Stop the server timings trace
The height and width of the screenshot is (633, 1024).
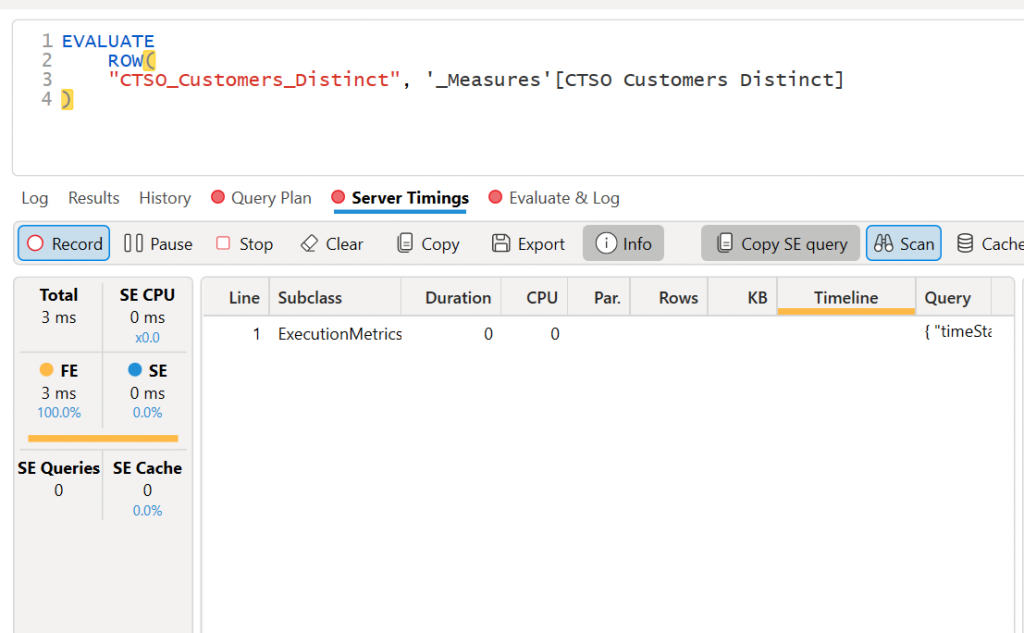pos(245,244)
